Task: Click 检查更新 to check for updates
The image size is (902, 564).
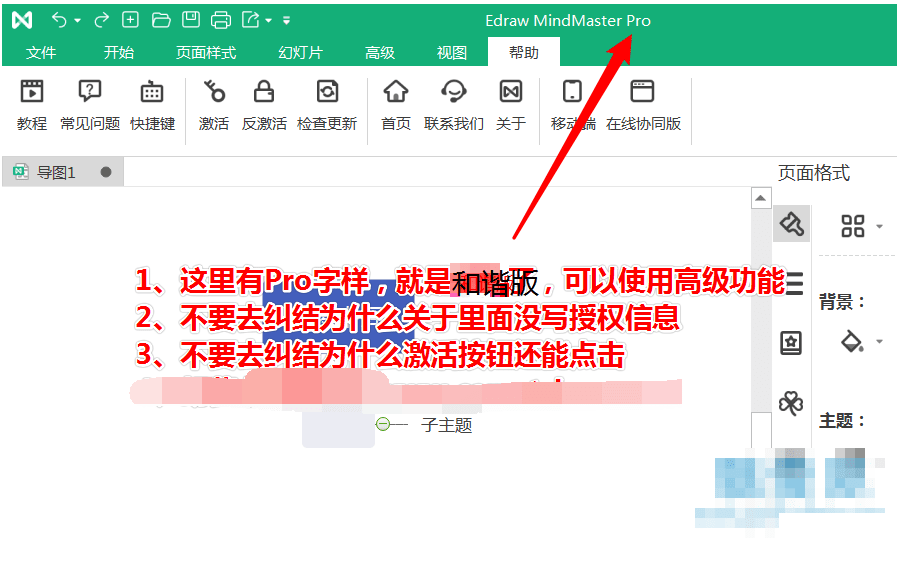Action: point(327,106)
